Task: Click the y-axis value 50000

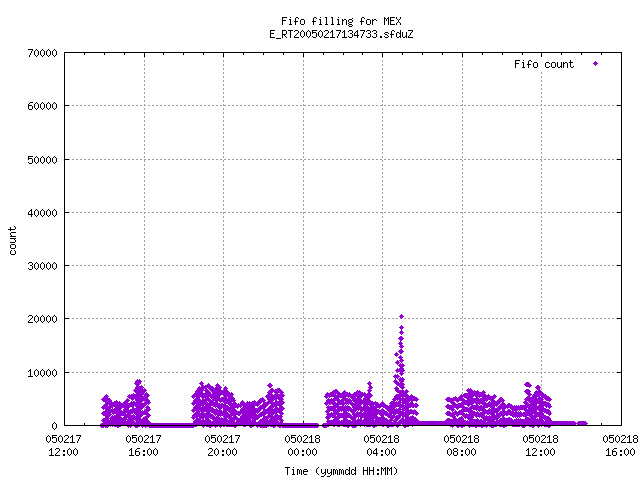Action: click(x=42, y=160)
